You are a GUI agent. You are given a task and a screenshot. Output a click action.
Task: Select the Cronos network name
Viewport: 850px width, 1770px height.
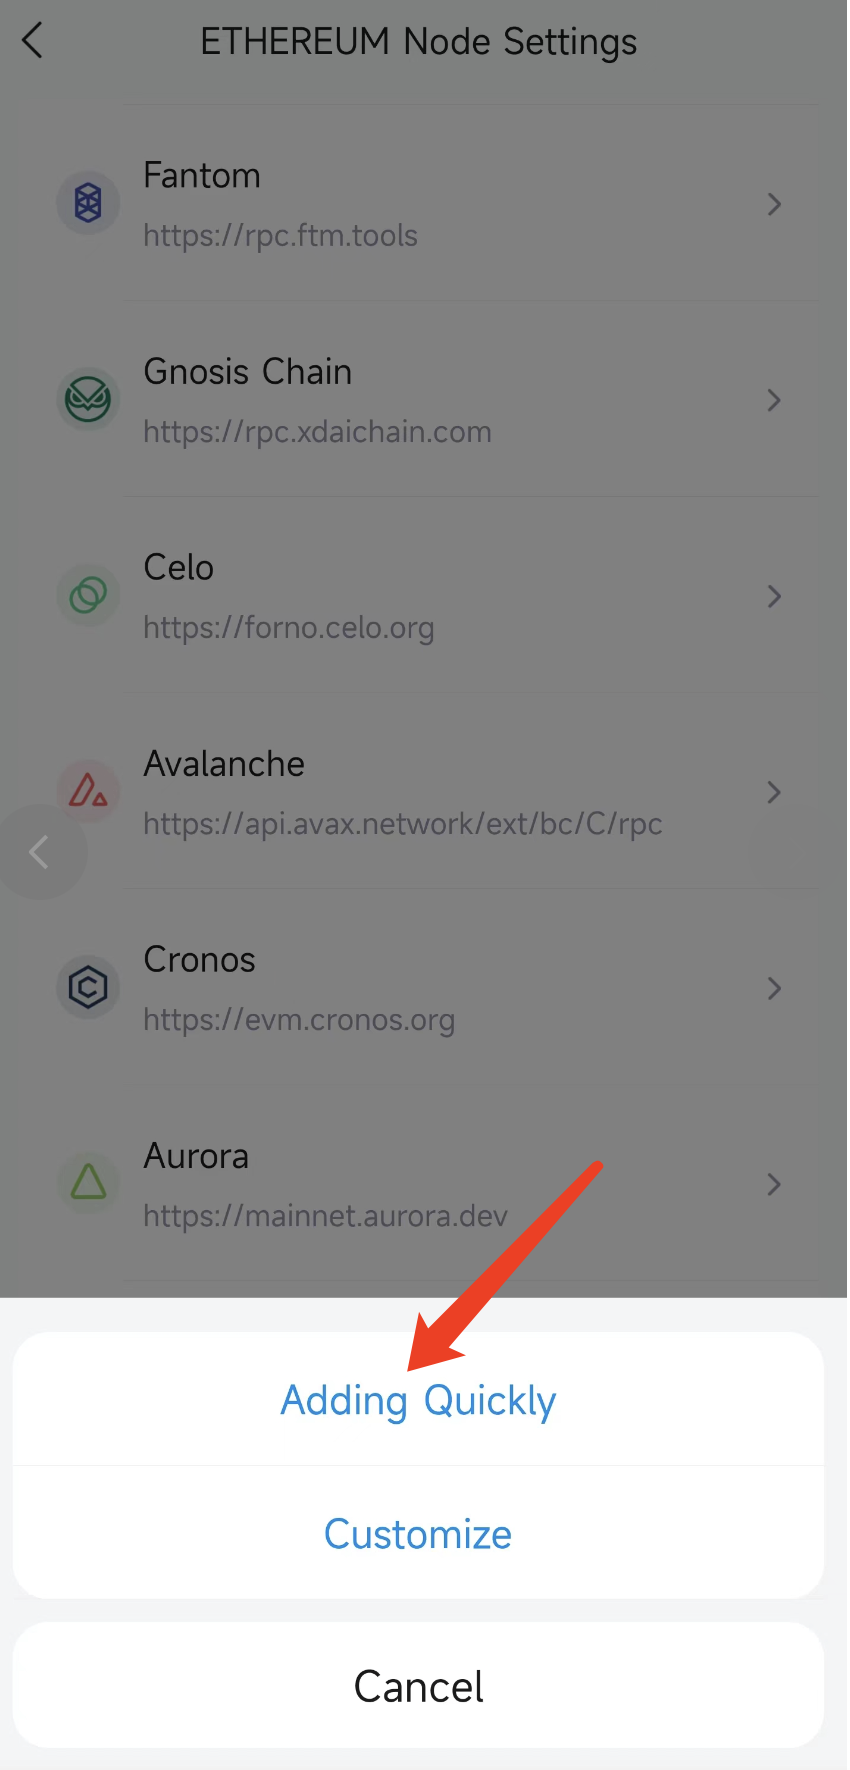click(200, 959)
